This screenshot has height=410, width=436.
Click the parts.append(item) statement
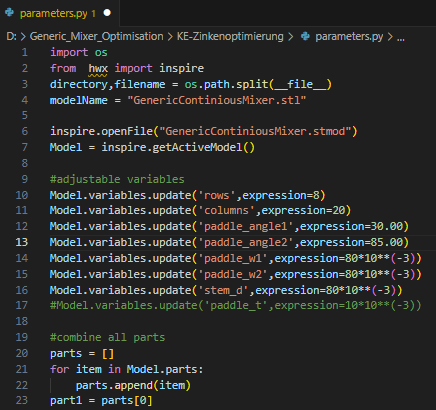click(133, 385)
